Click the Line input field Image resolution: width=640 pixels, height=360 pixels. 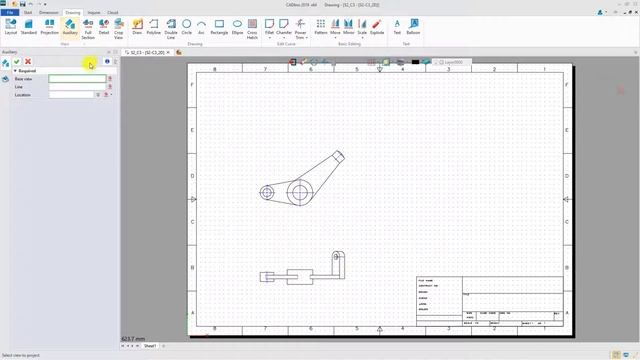[x=77, y=87]
